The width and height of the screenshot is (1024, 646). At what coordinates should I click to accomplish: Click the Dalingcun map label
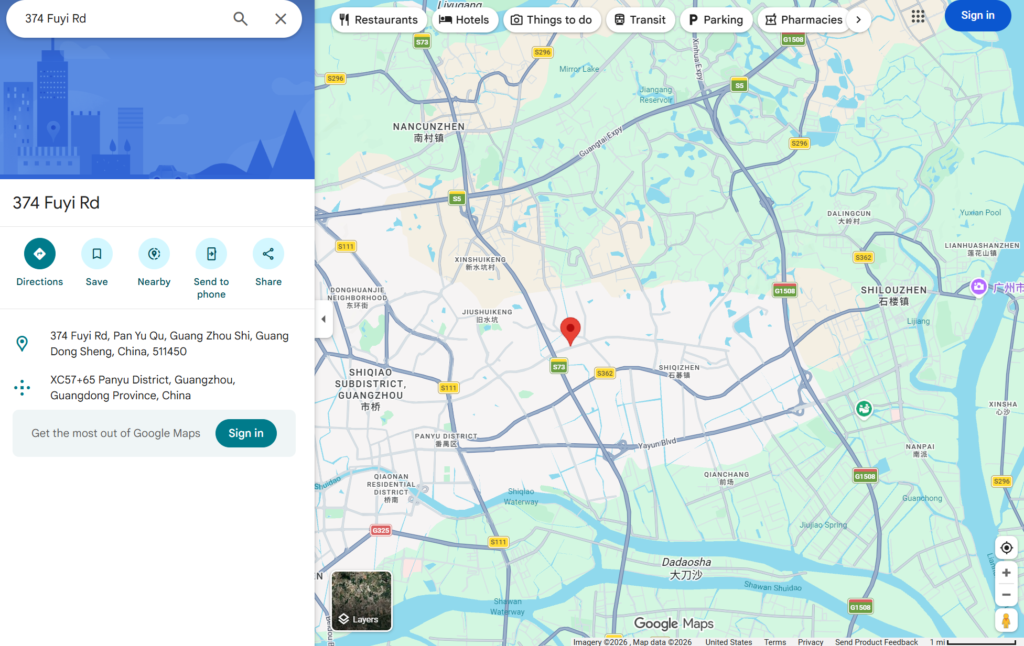(x=849, y=217)
